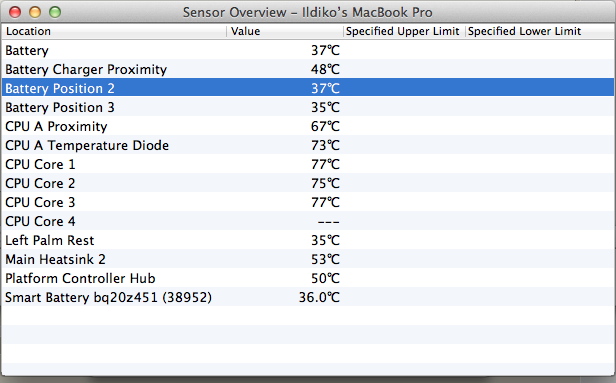Select Smart Battery bq20z451 row
616x383 pixels.
coord(308,297)
